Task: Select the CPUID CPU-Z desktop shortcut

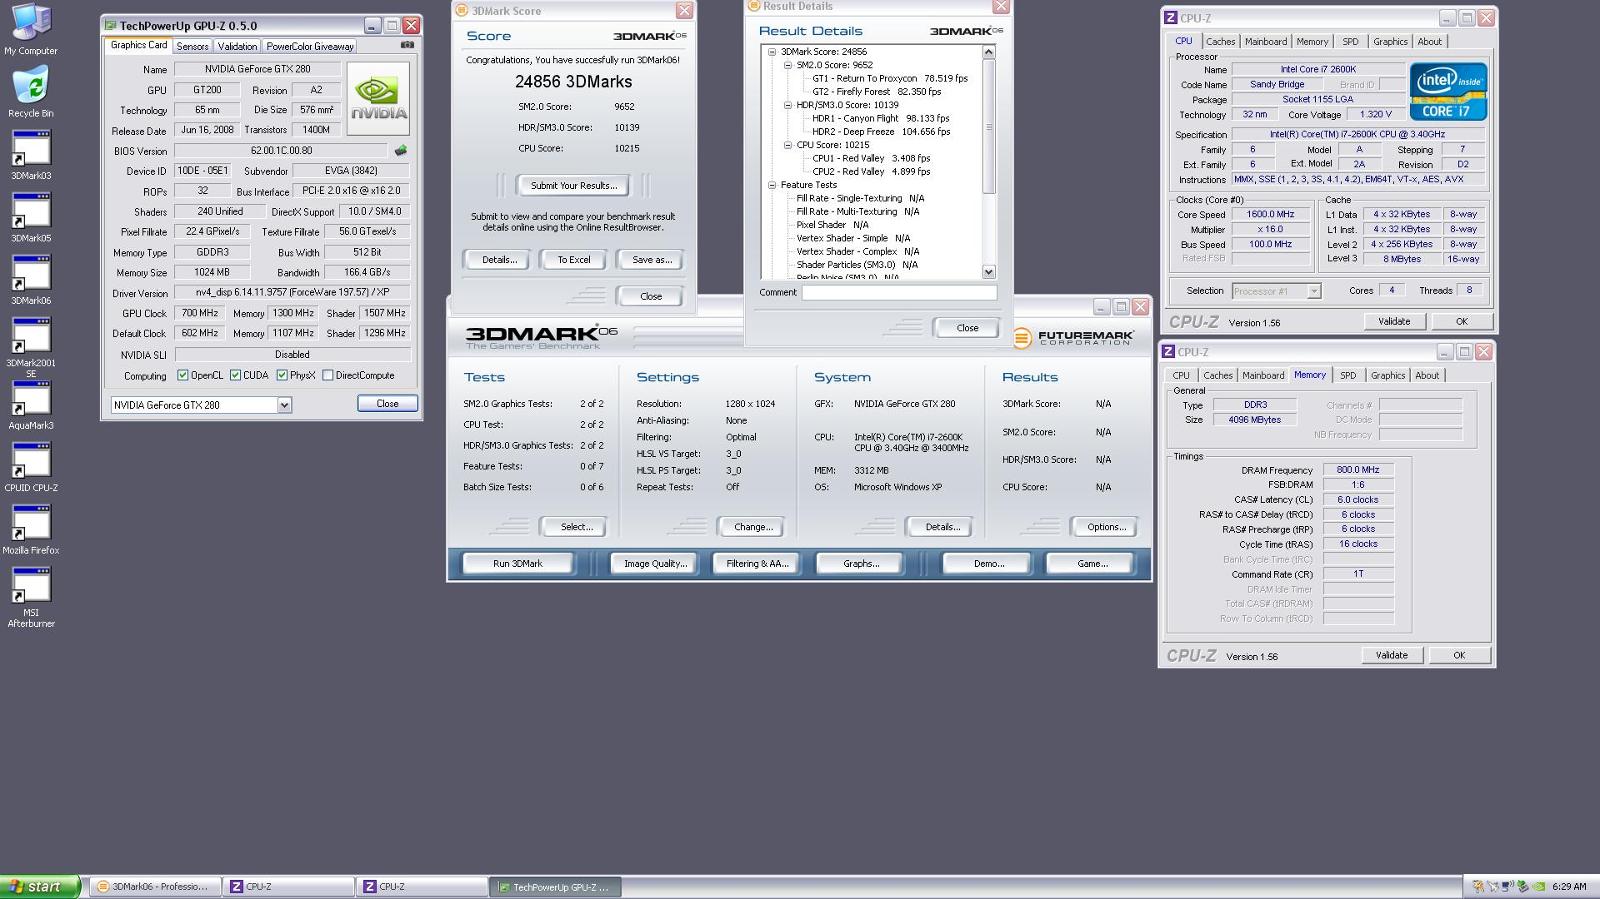Action: (31, 467)
